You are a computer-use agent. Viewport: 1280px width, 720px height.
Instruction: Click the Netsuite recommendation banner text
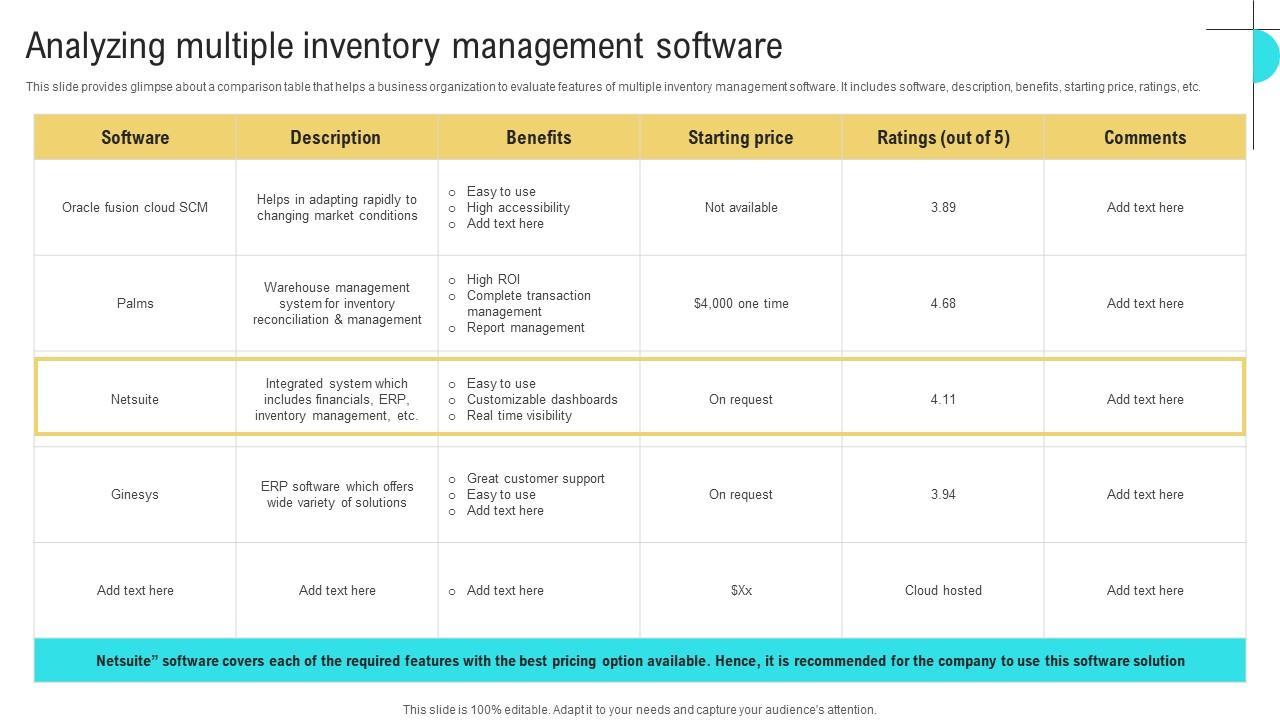point(640,661)
